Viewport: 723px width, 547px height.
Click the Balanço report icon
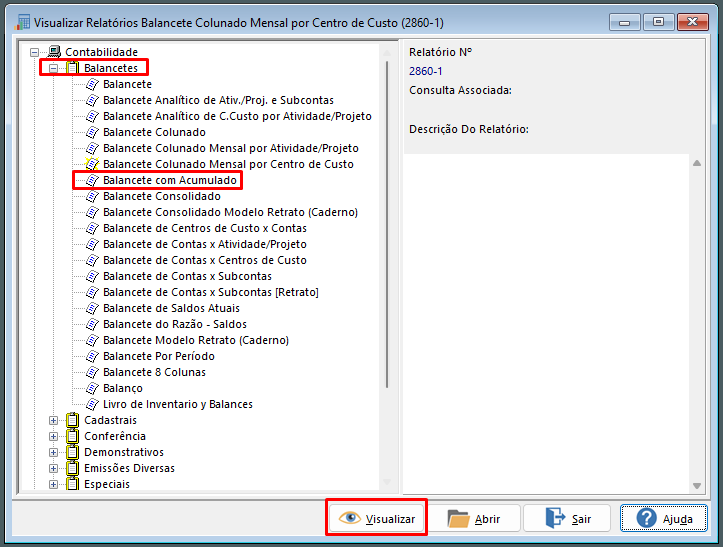click(92, 388)
